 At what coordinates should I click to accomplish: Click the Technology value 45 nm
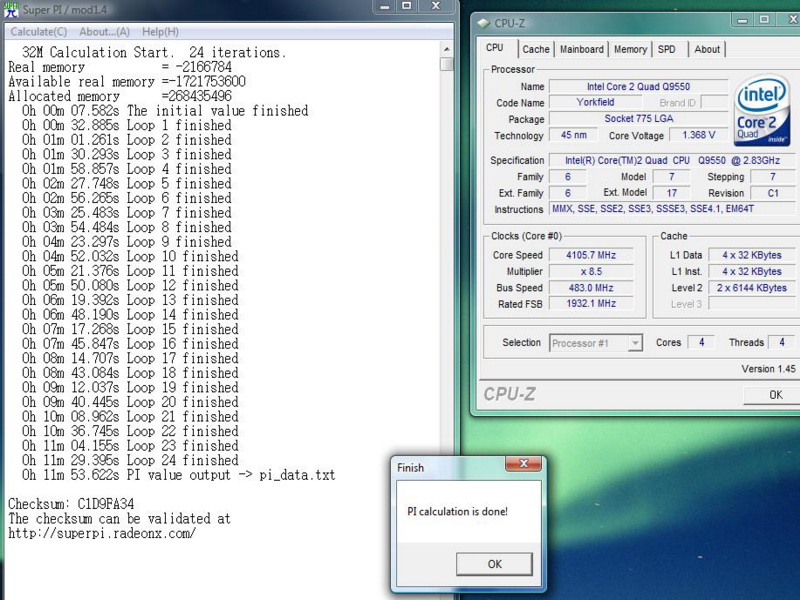click(573, 135)
